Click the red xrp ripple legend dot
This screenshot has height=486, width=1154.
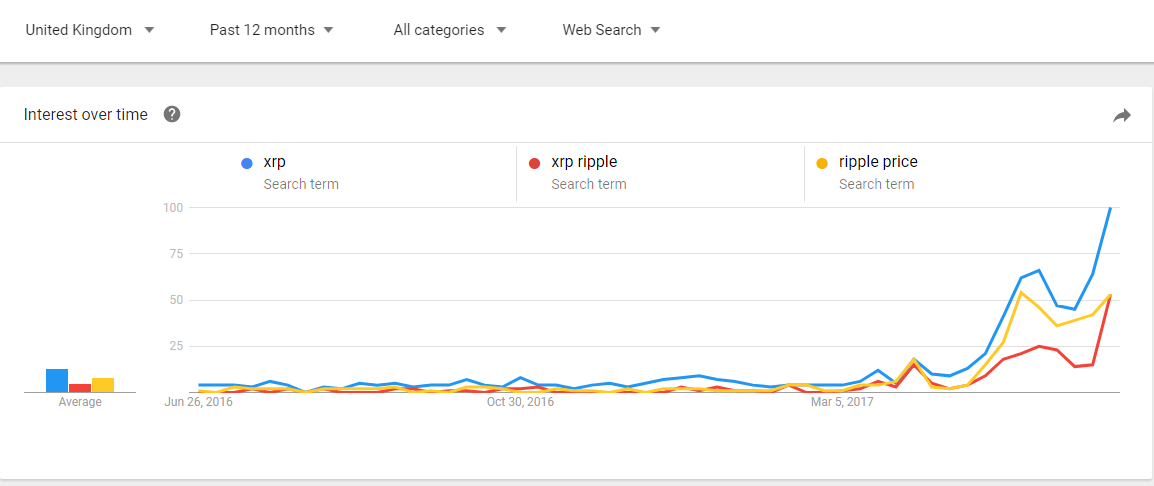[x=534, y=163]
